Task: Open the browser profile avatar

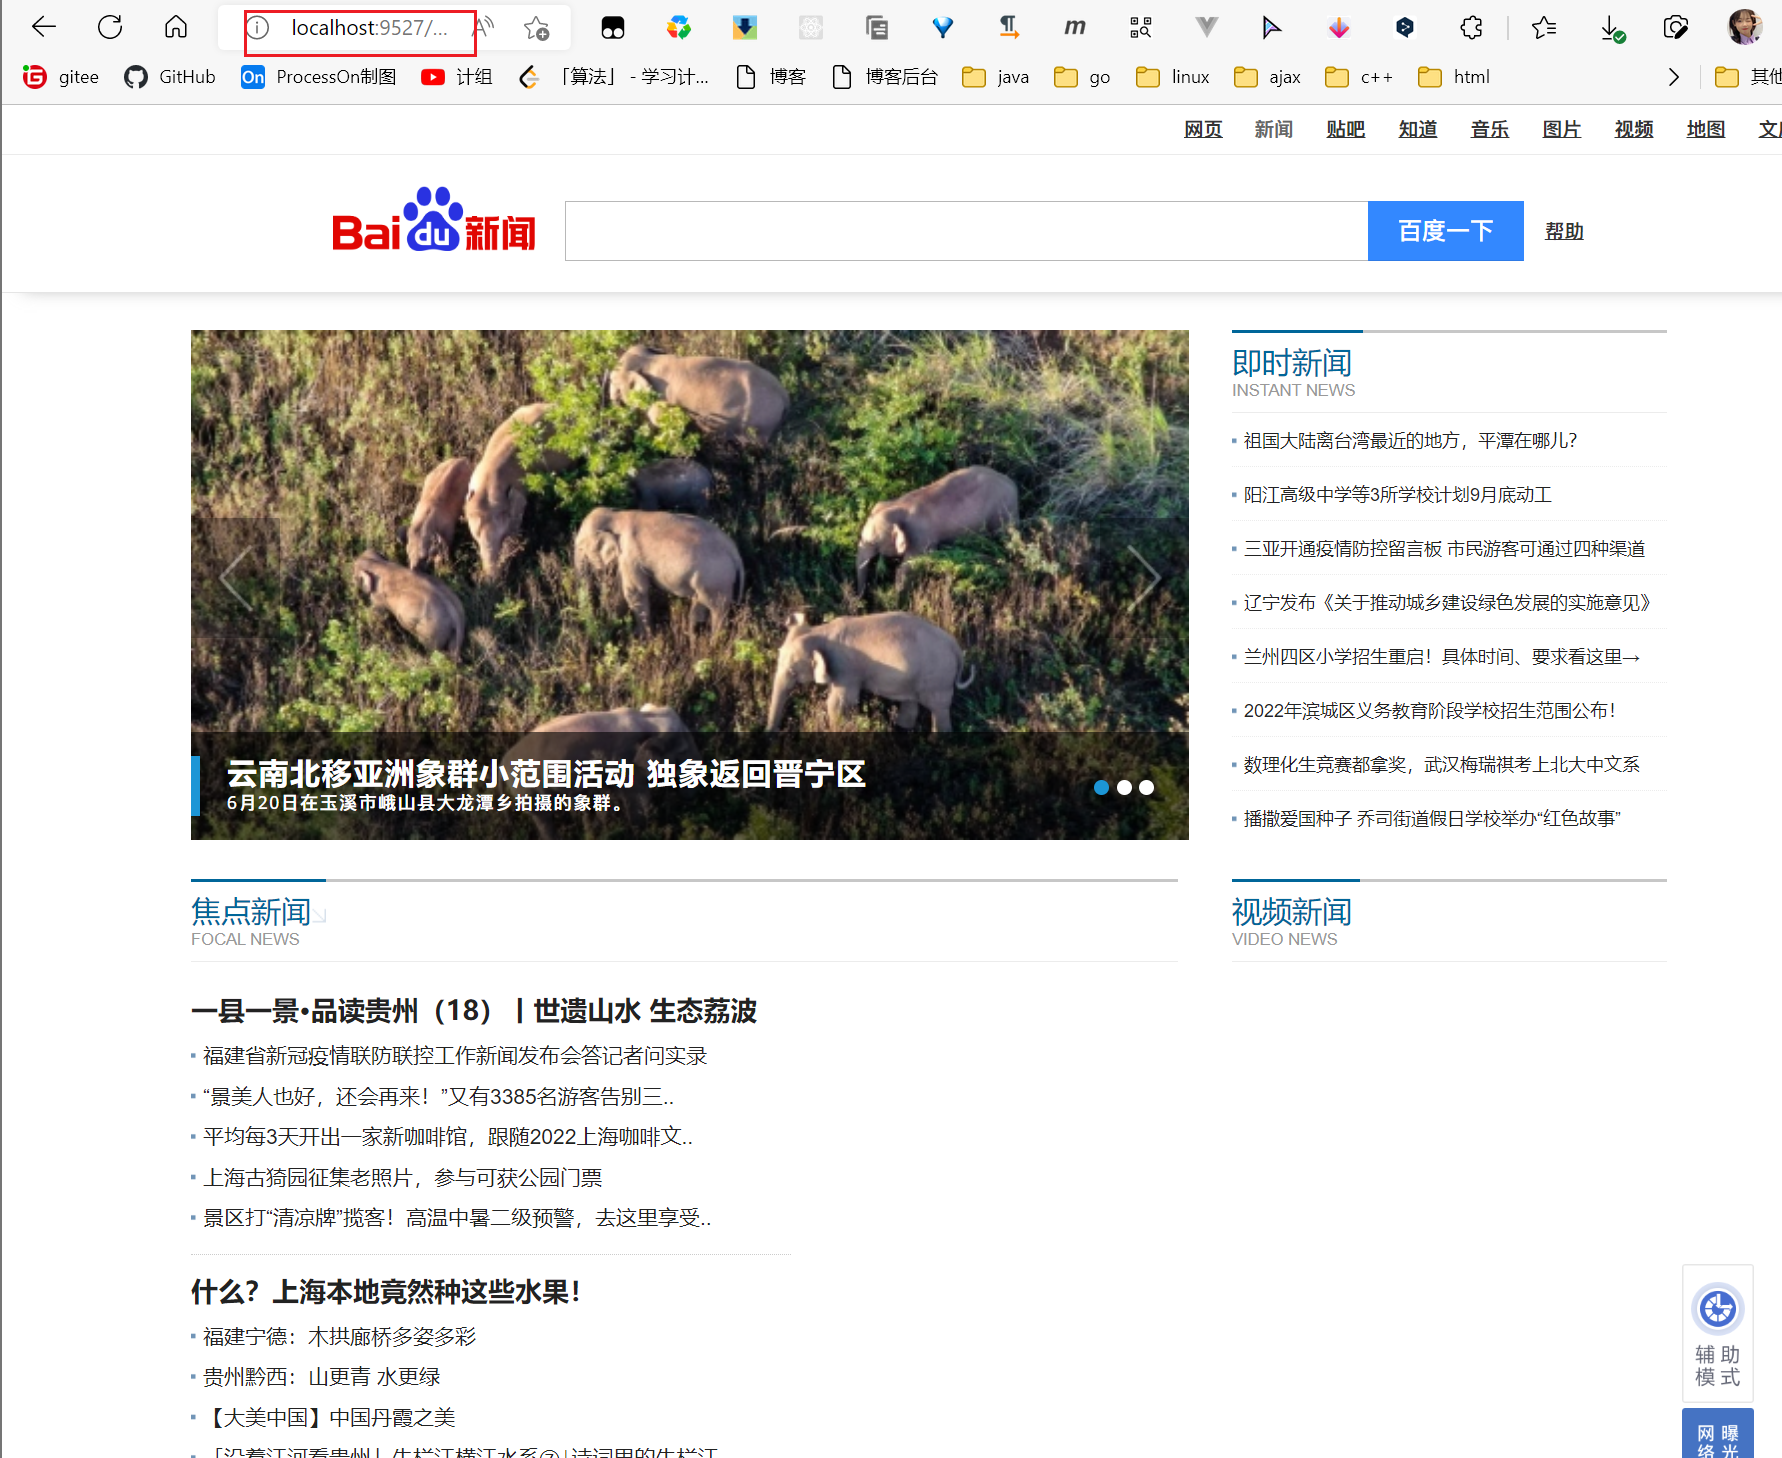Action: tap(1745, 27)
